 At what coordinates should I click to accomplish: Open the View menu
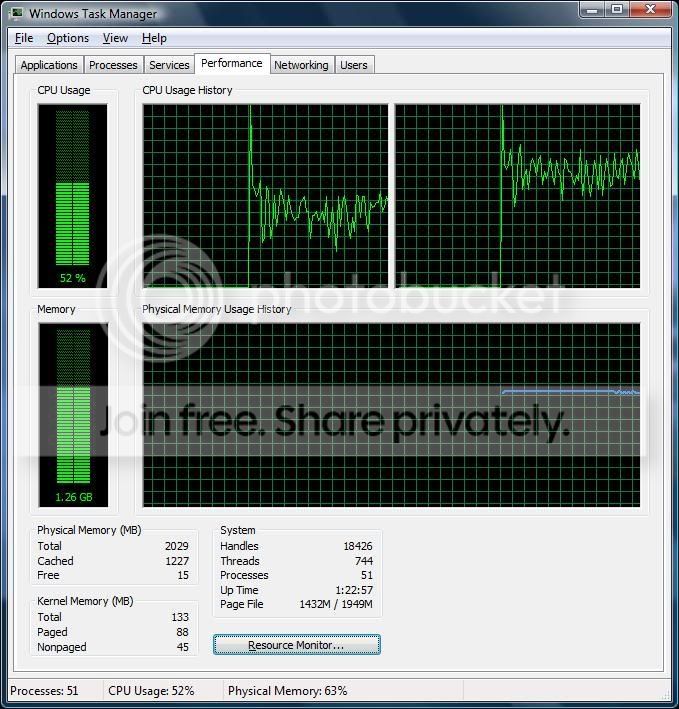click(x=115, y=38)
